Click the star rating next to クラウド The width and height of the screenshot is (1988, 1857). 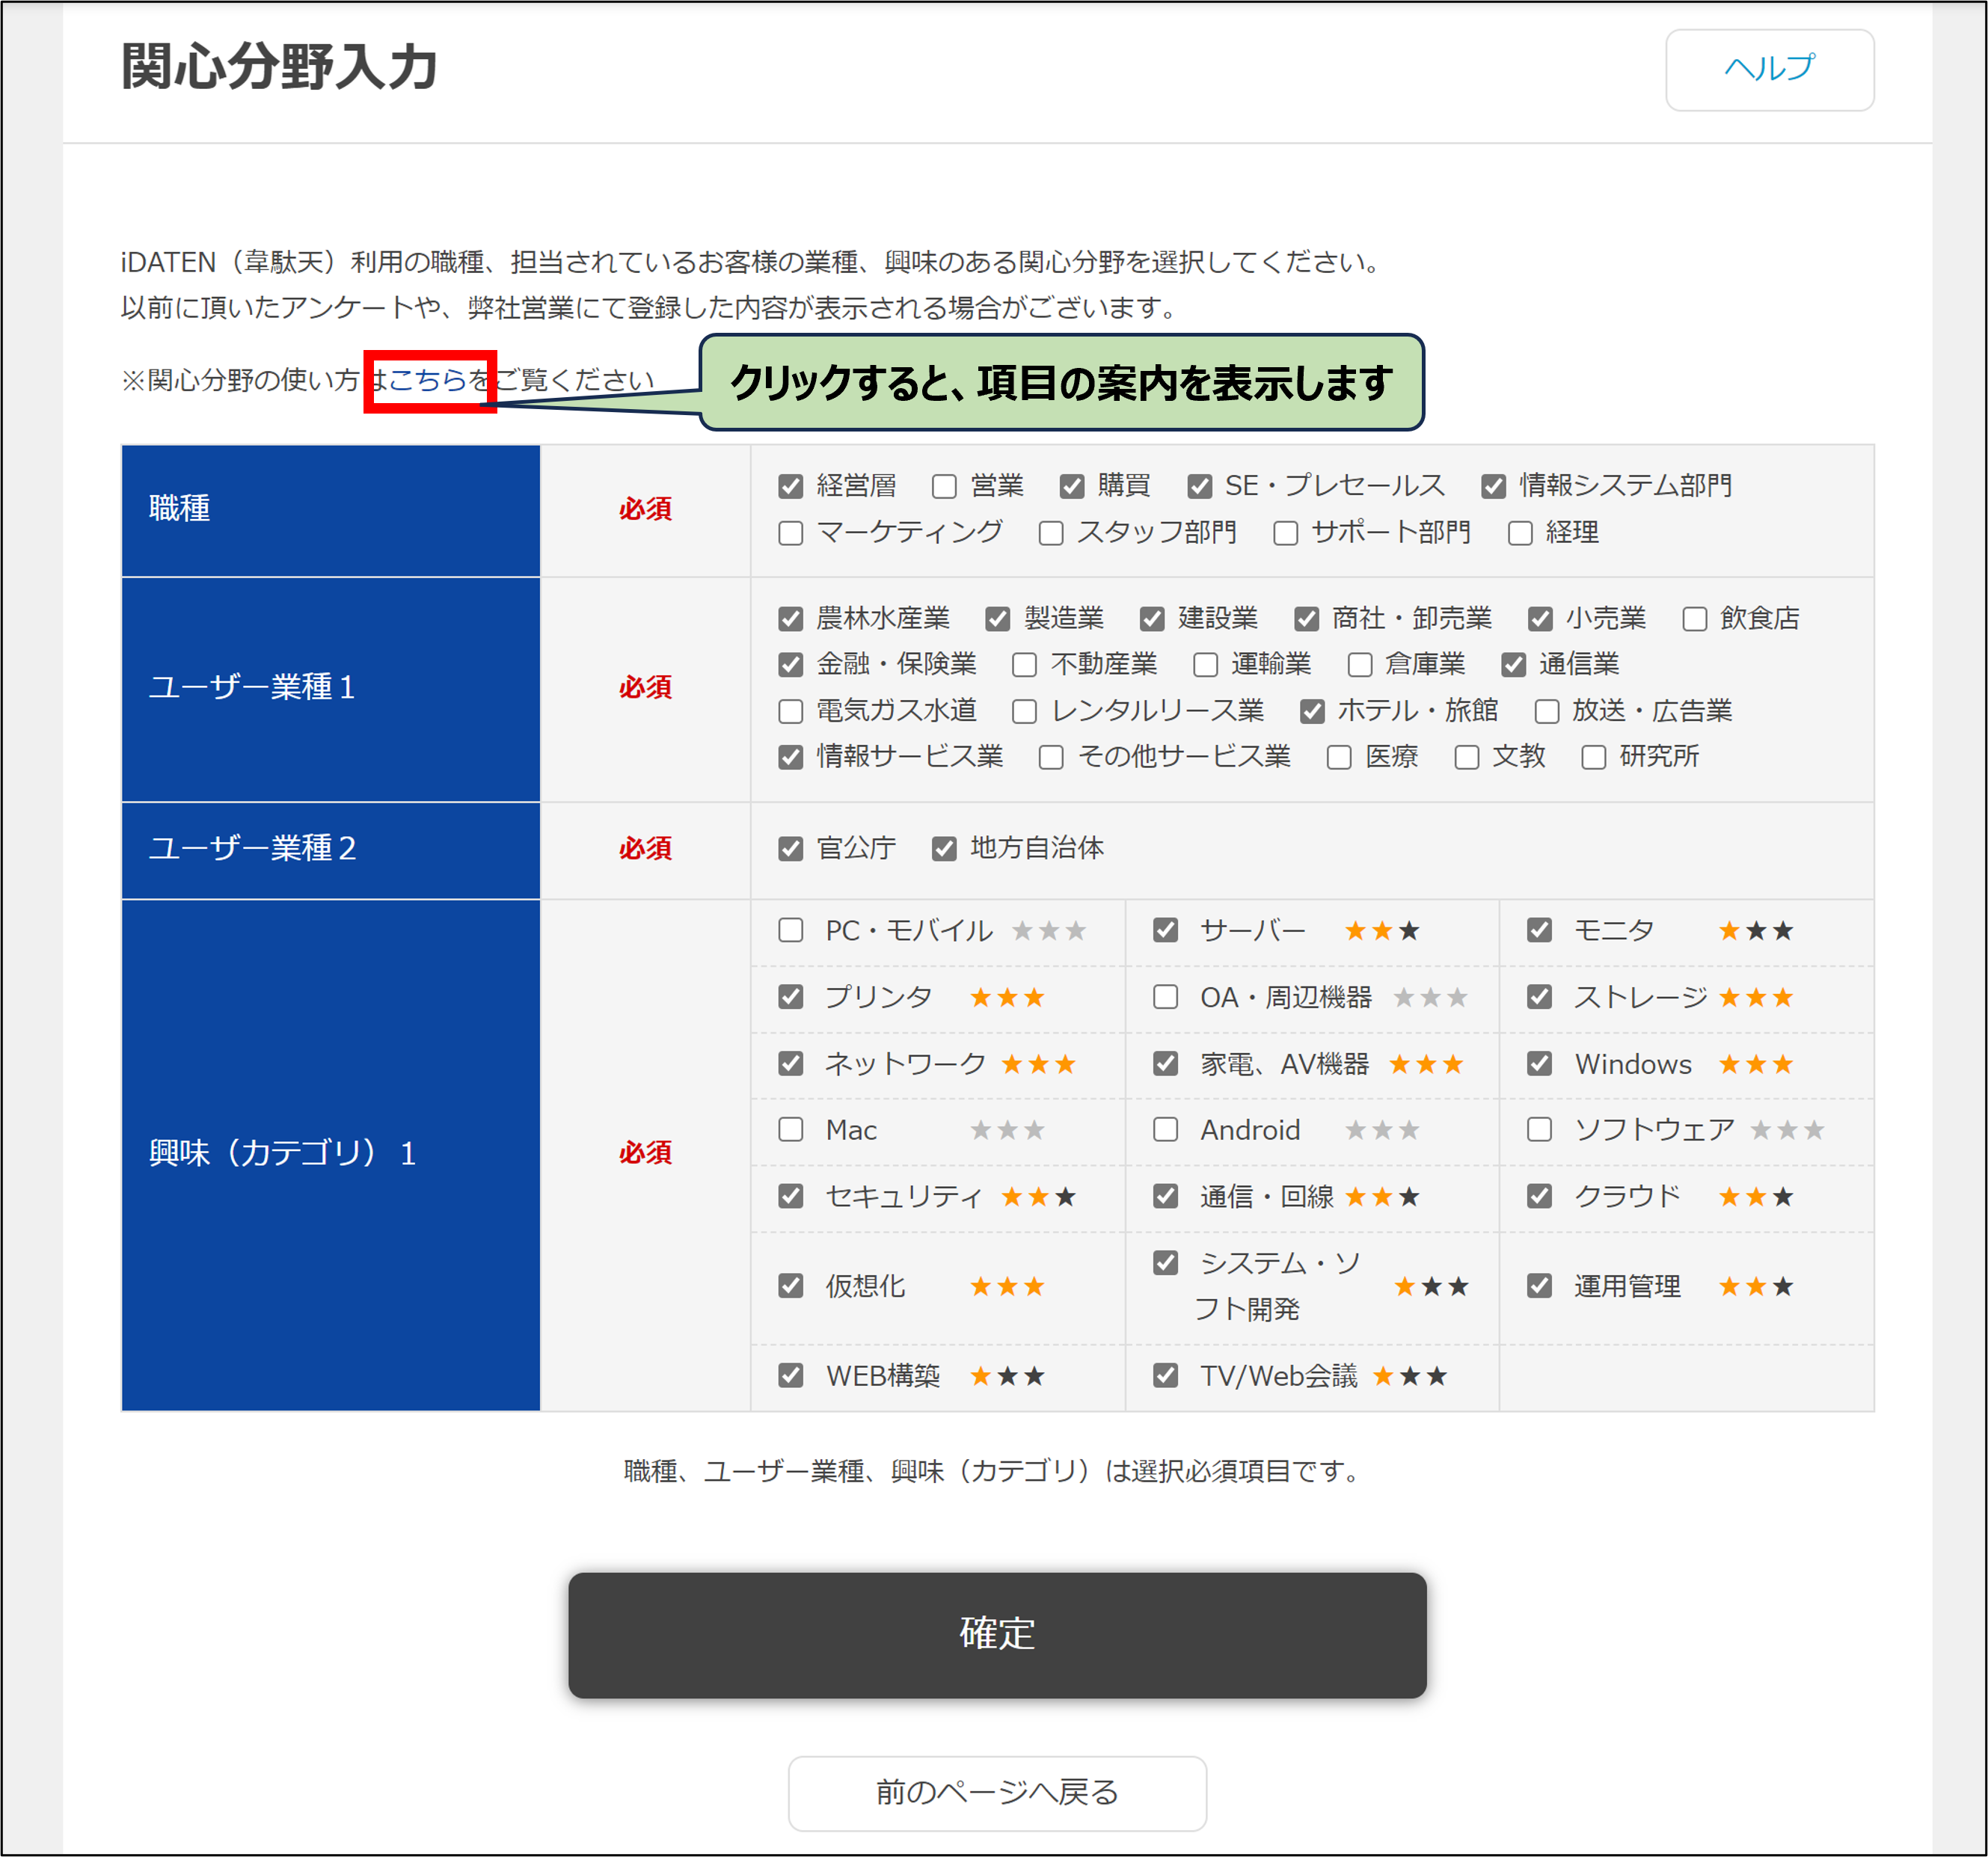pos(1755,1197)
